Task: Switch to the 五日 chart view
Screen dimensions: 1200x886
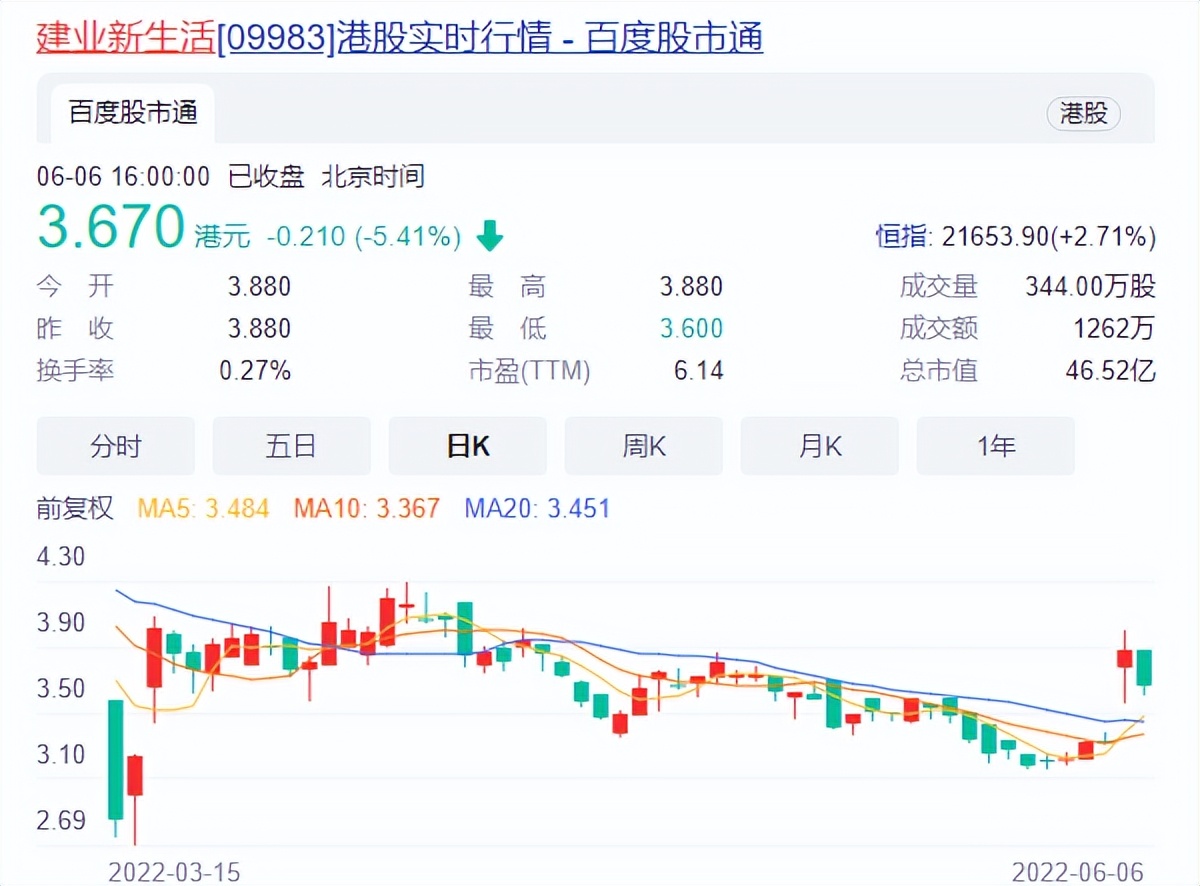Action: click(x=291, y=446)
